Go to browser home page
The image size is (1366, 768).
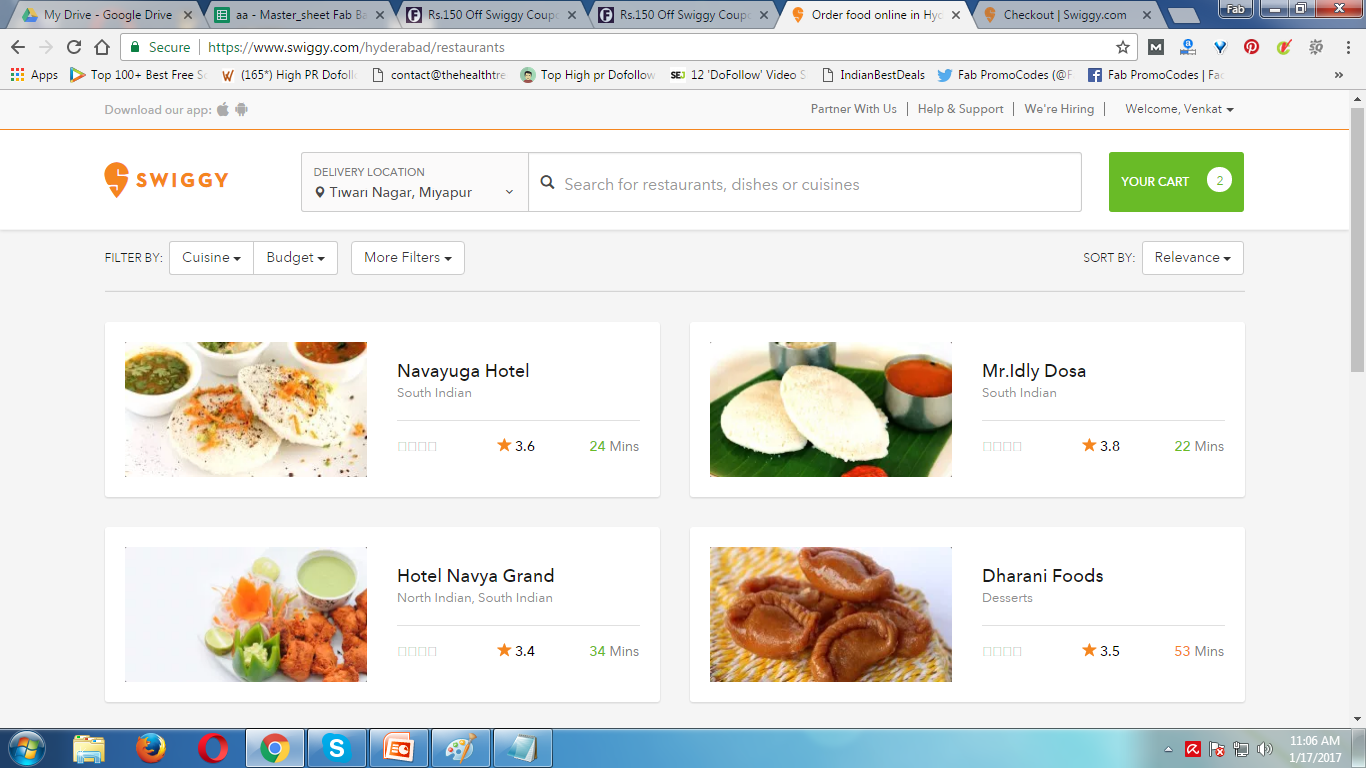click(x=102, y=47)
